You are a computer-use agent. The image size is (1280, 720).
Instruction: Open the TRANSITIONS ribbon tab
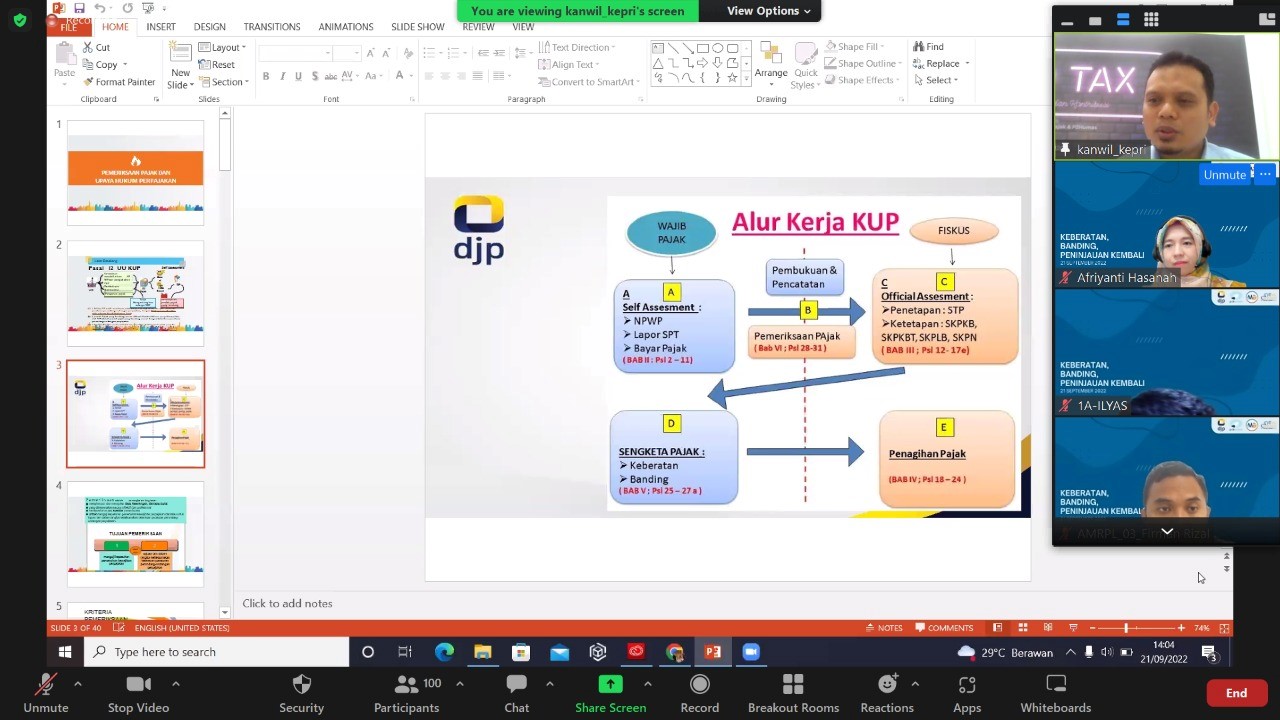pyautogui.click(x=272, y=27)
